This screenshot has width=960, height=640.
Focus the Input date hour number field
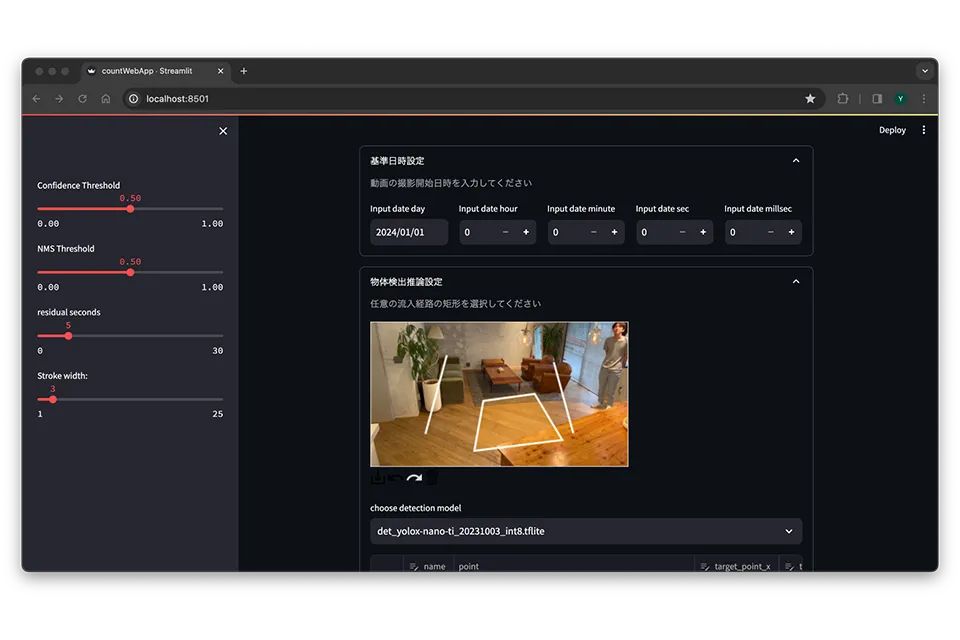pyautogui.click(x=478, y=232)
